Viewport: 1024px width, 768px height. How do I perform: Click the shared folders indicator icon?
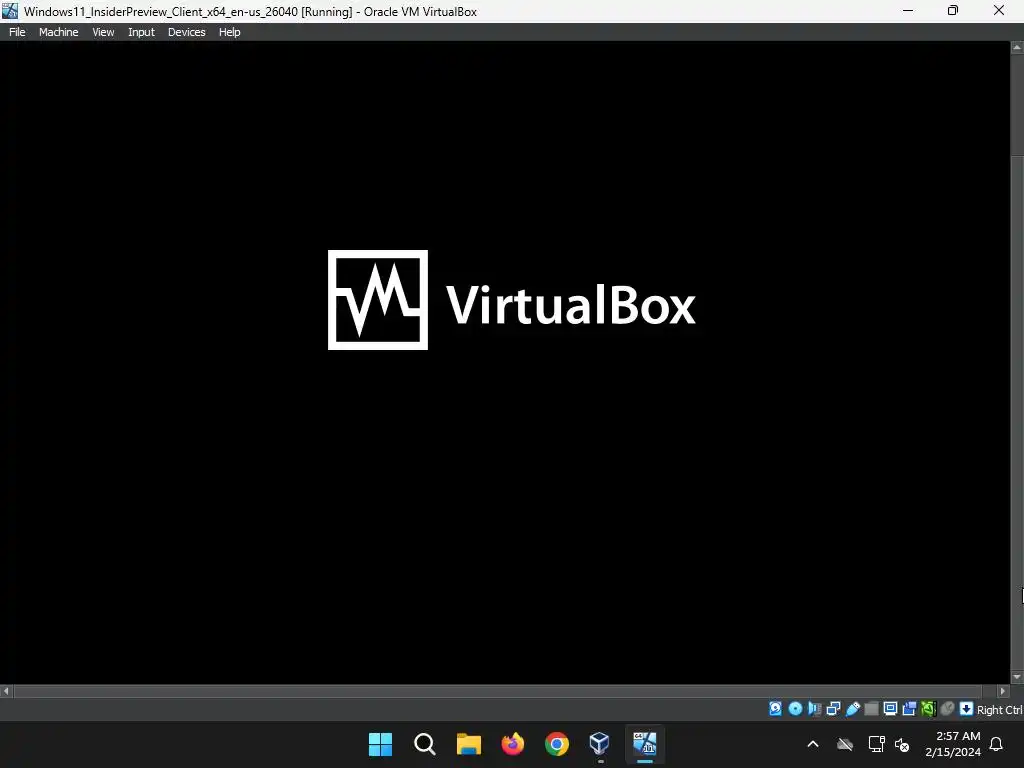[x=871, y=709]
